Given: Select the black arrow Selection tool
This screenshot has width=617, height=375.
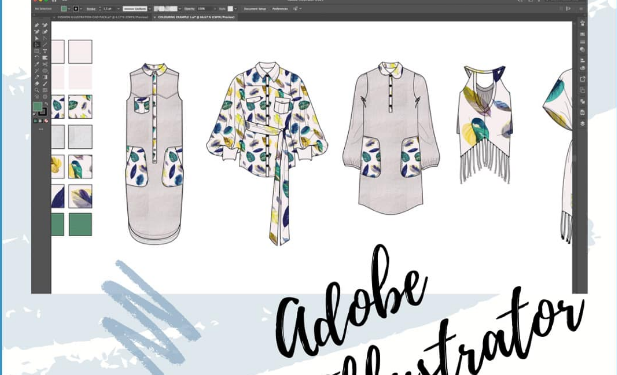Looking at the screenshot, I should tap(37, 38).
